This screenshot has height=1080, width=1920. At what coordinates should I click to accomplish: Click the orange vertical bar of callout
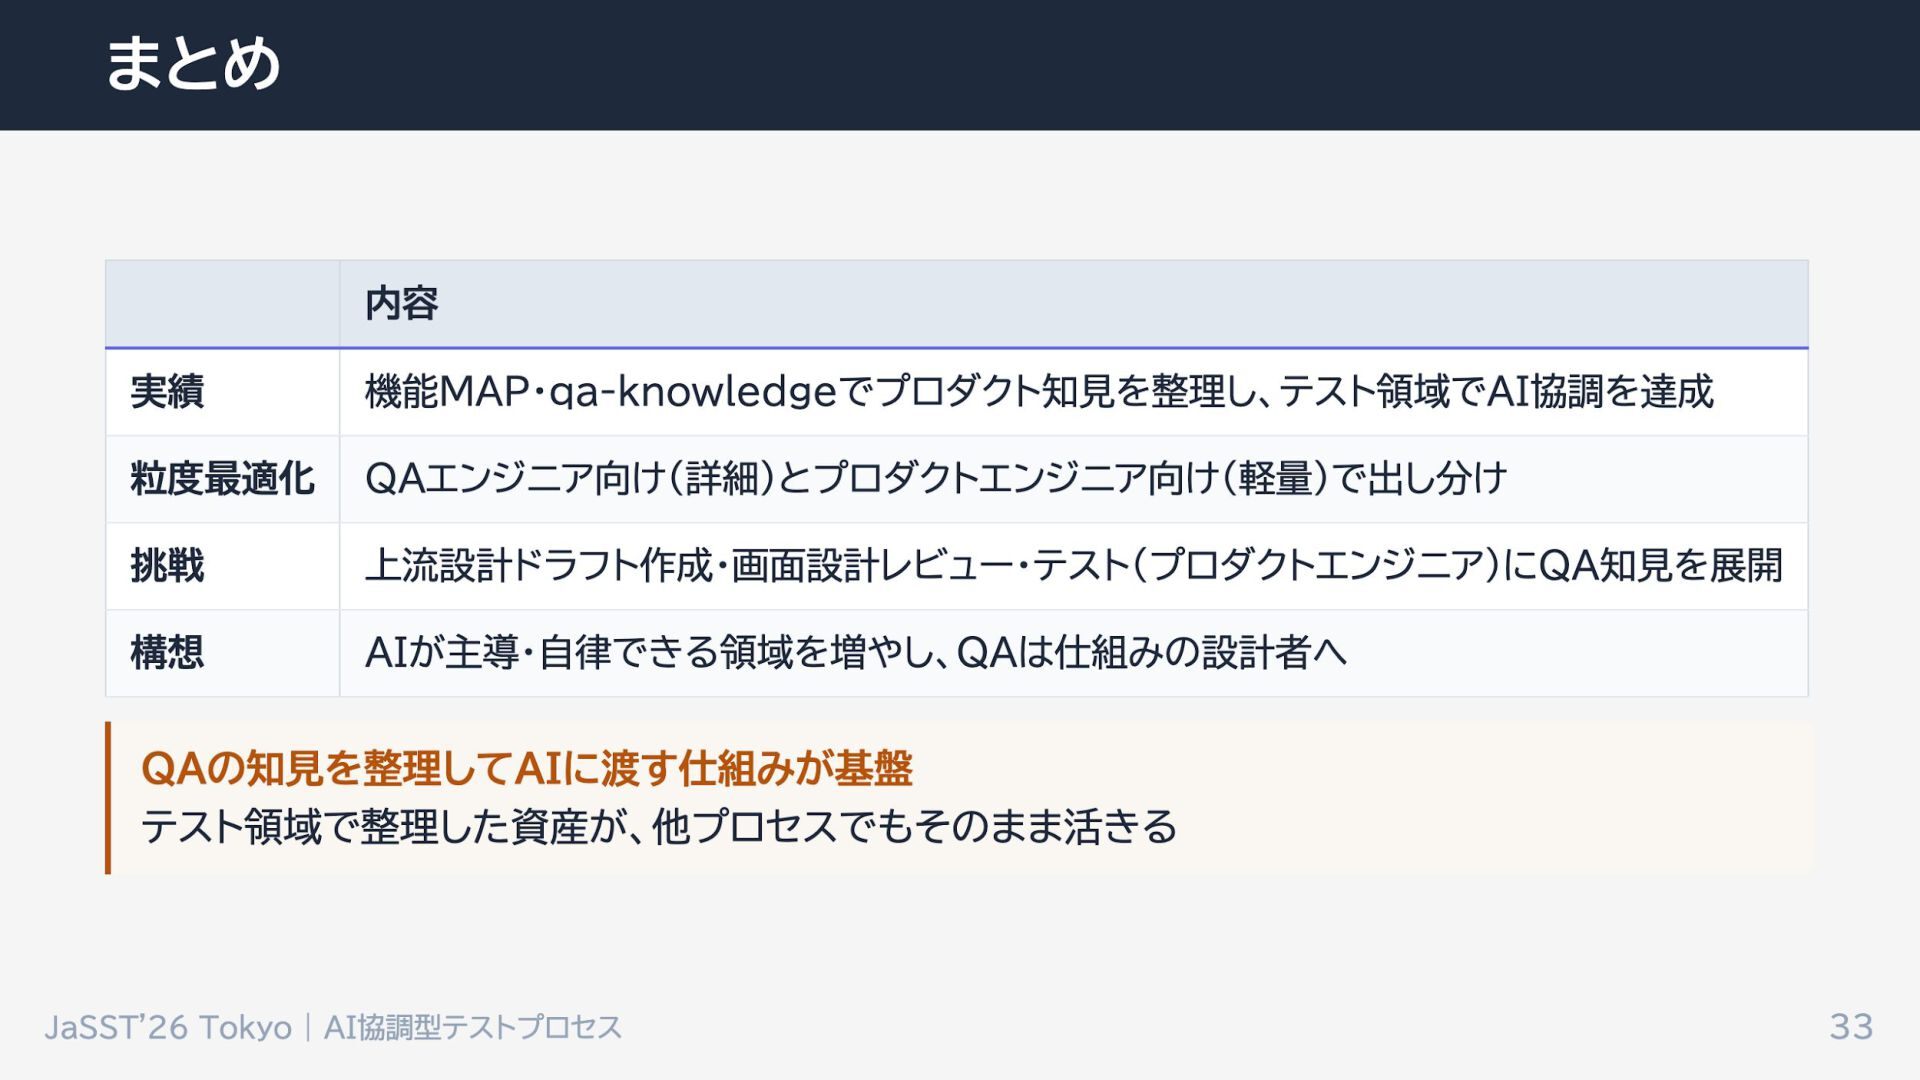pyautogui.click(x=108, y=798)
